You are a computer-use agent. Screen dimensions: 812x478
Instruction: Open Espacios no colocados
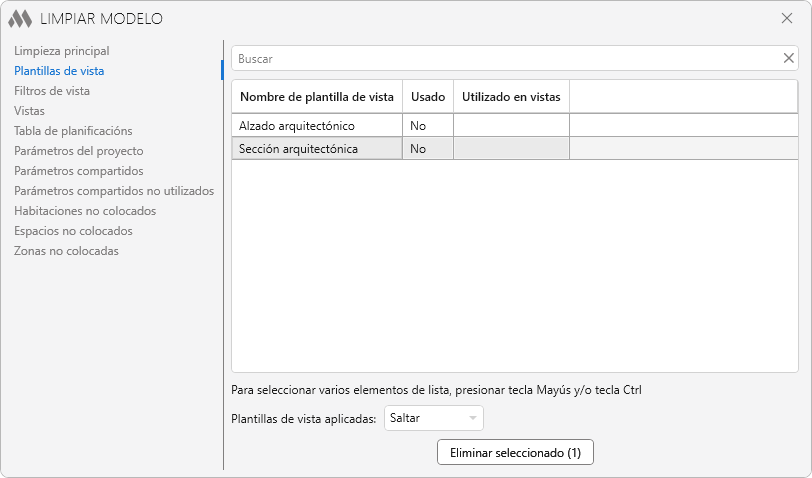[x=73, y=230]
